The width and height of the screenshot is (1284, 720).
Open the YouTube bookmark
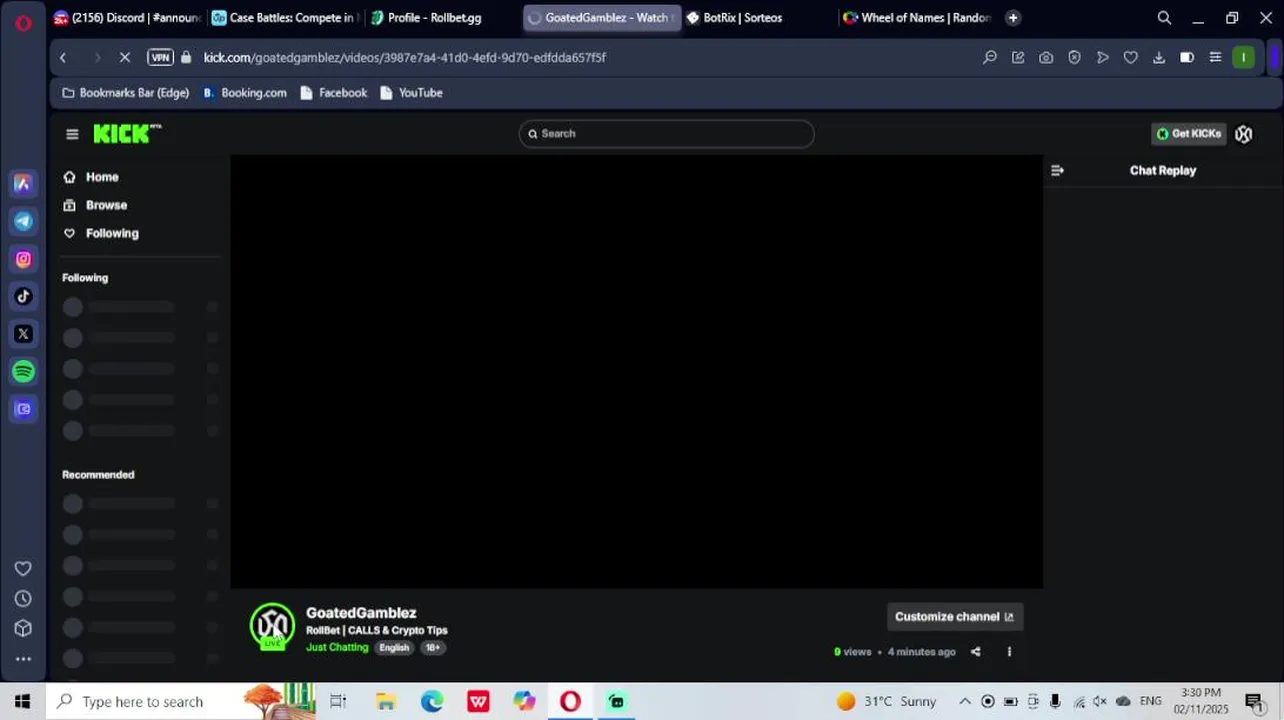(x=411, y=93)
